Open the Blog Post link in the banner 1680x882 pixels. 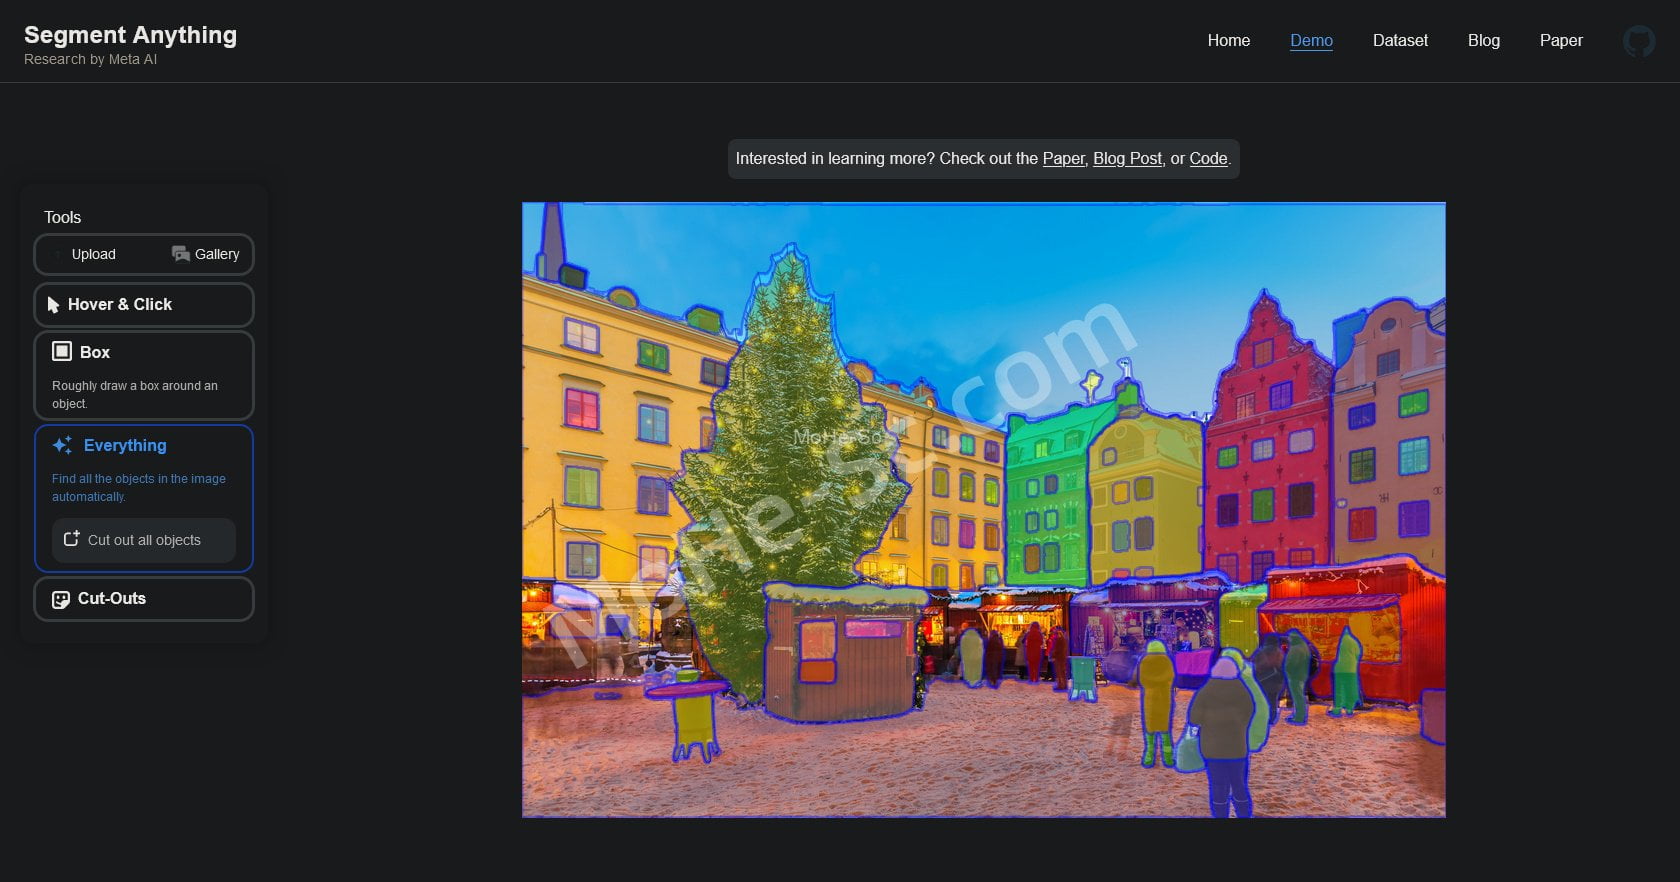1127,159
